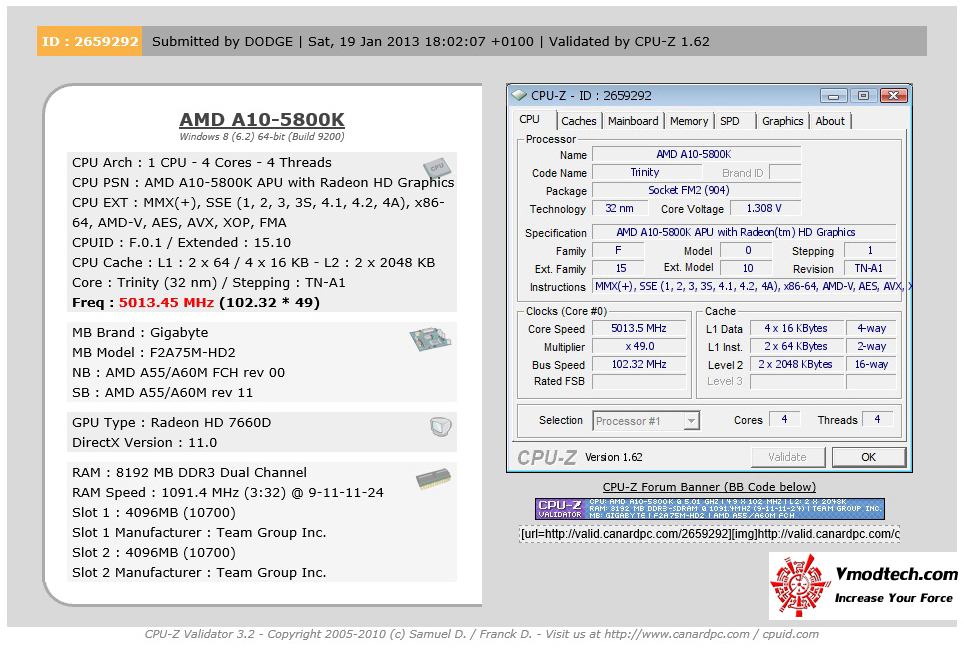
Task: Click the monitor icon beside GPU Type
Action: coord(441,426)
